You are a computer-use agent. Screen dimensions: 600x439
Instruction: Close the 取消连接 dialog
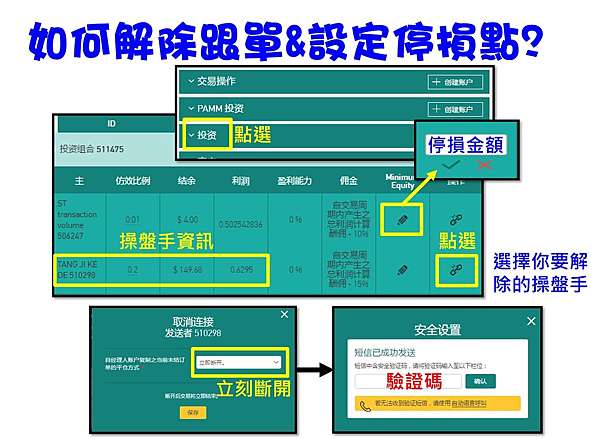284,315
